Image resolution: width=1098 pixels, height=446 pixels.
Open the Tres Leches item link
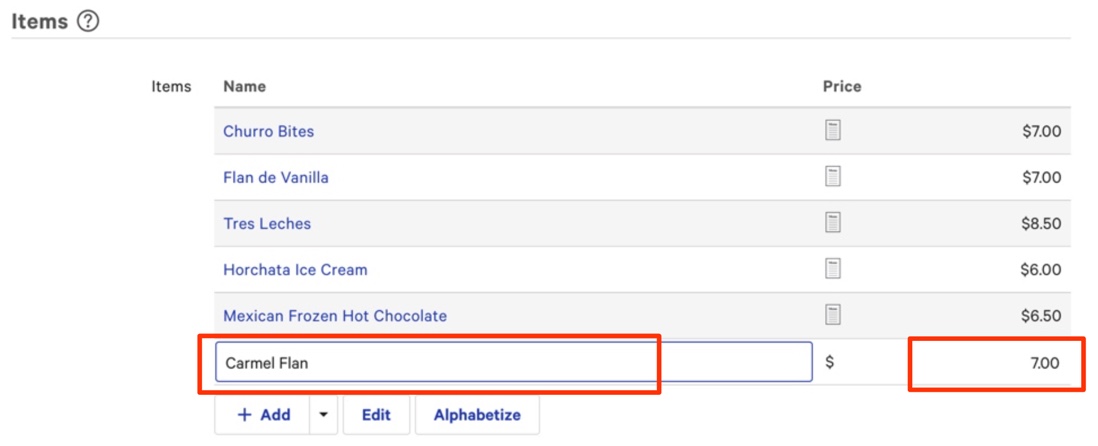point(267,223)
